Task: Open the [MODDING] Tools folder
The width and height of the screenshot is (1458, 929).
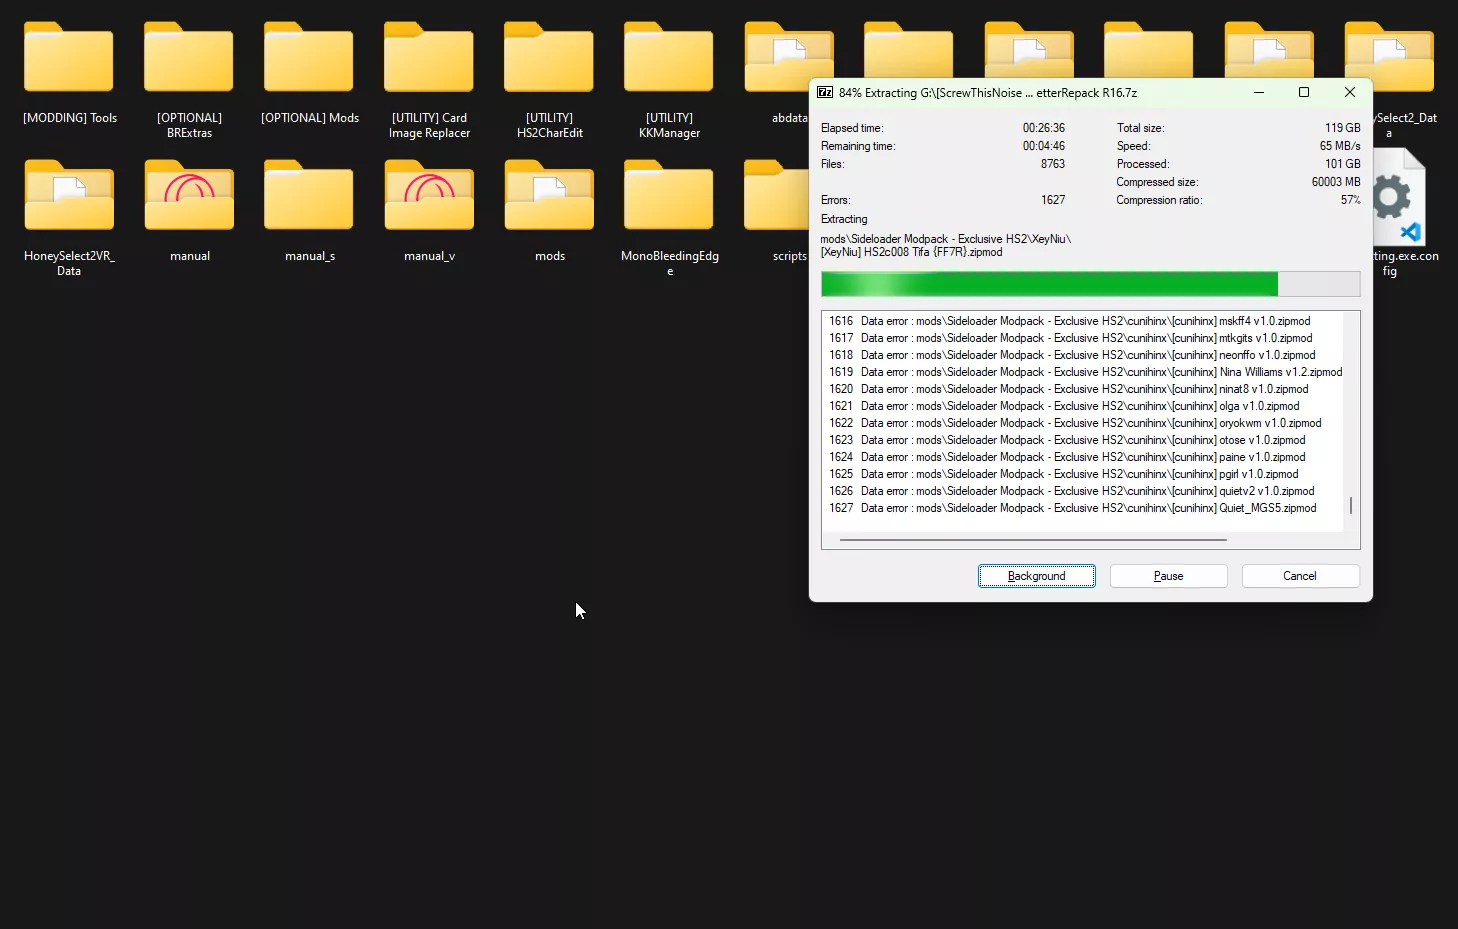Action: (x=69, y=57)
